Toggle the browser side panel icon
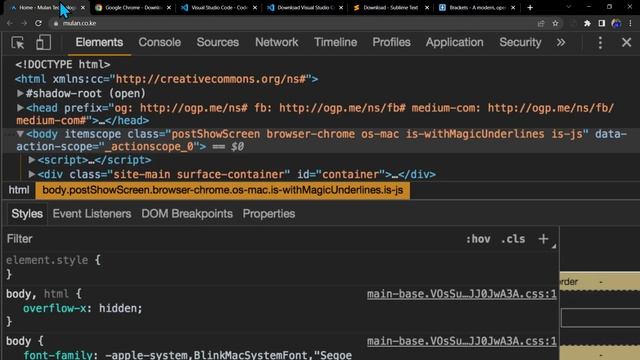640x360 pixels. click(602, 23)
